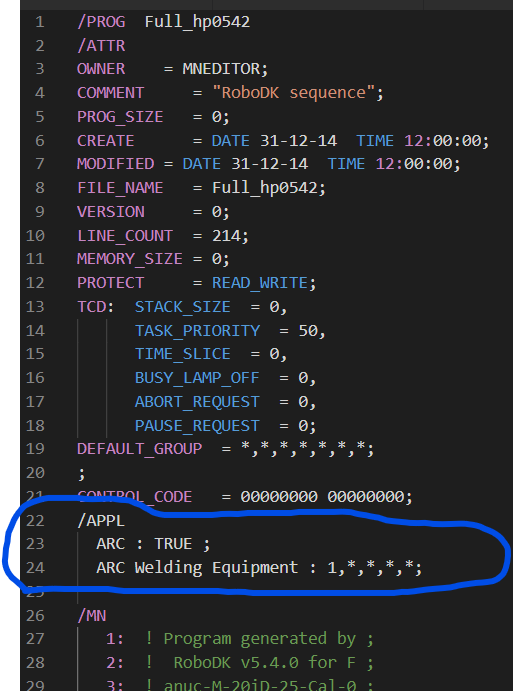The image size is (513, 691).
Task: Click the program name Full_hp0542 on line 1
Action: pos(197,22)
